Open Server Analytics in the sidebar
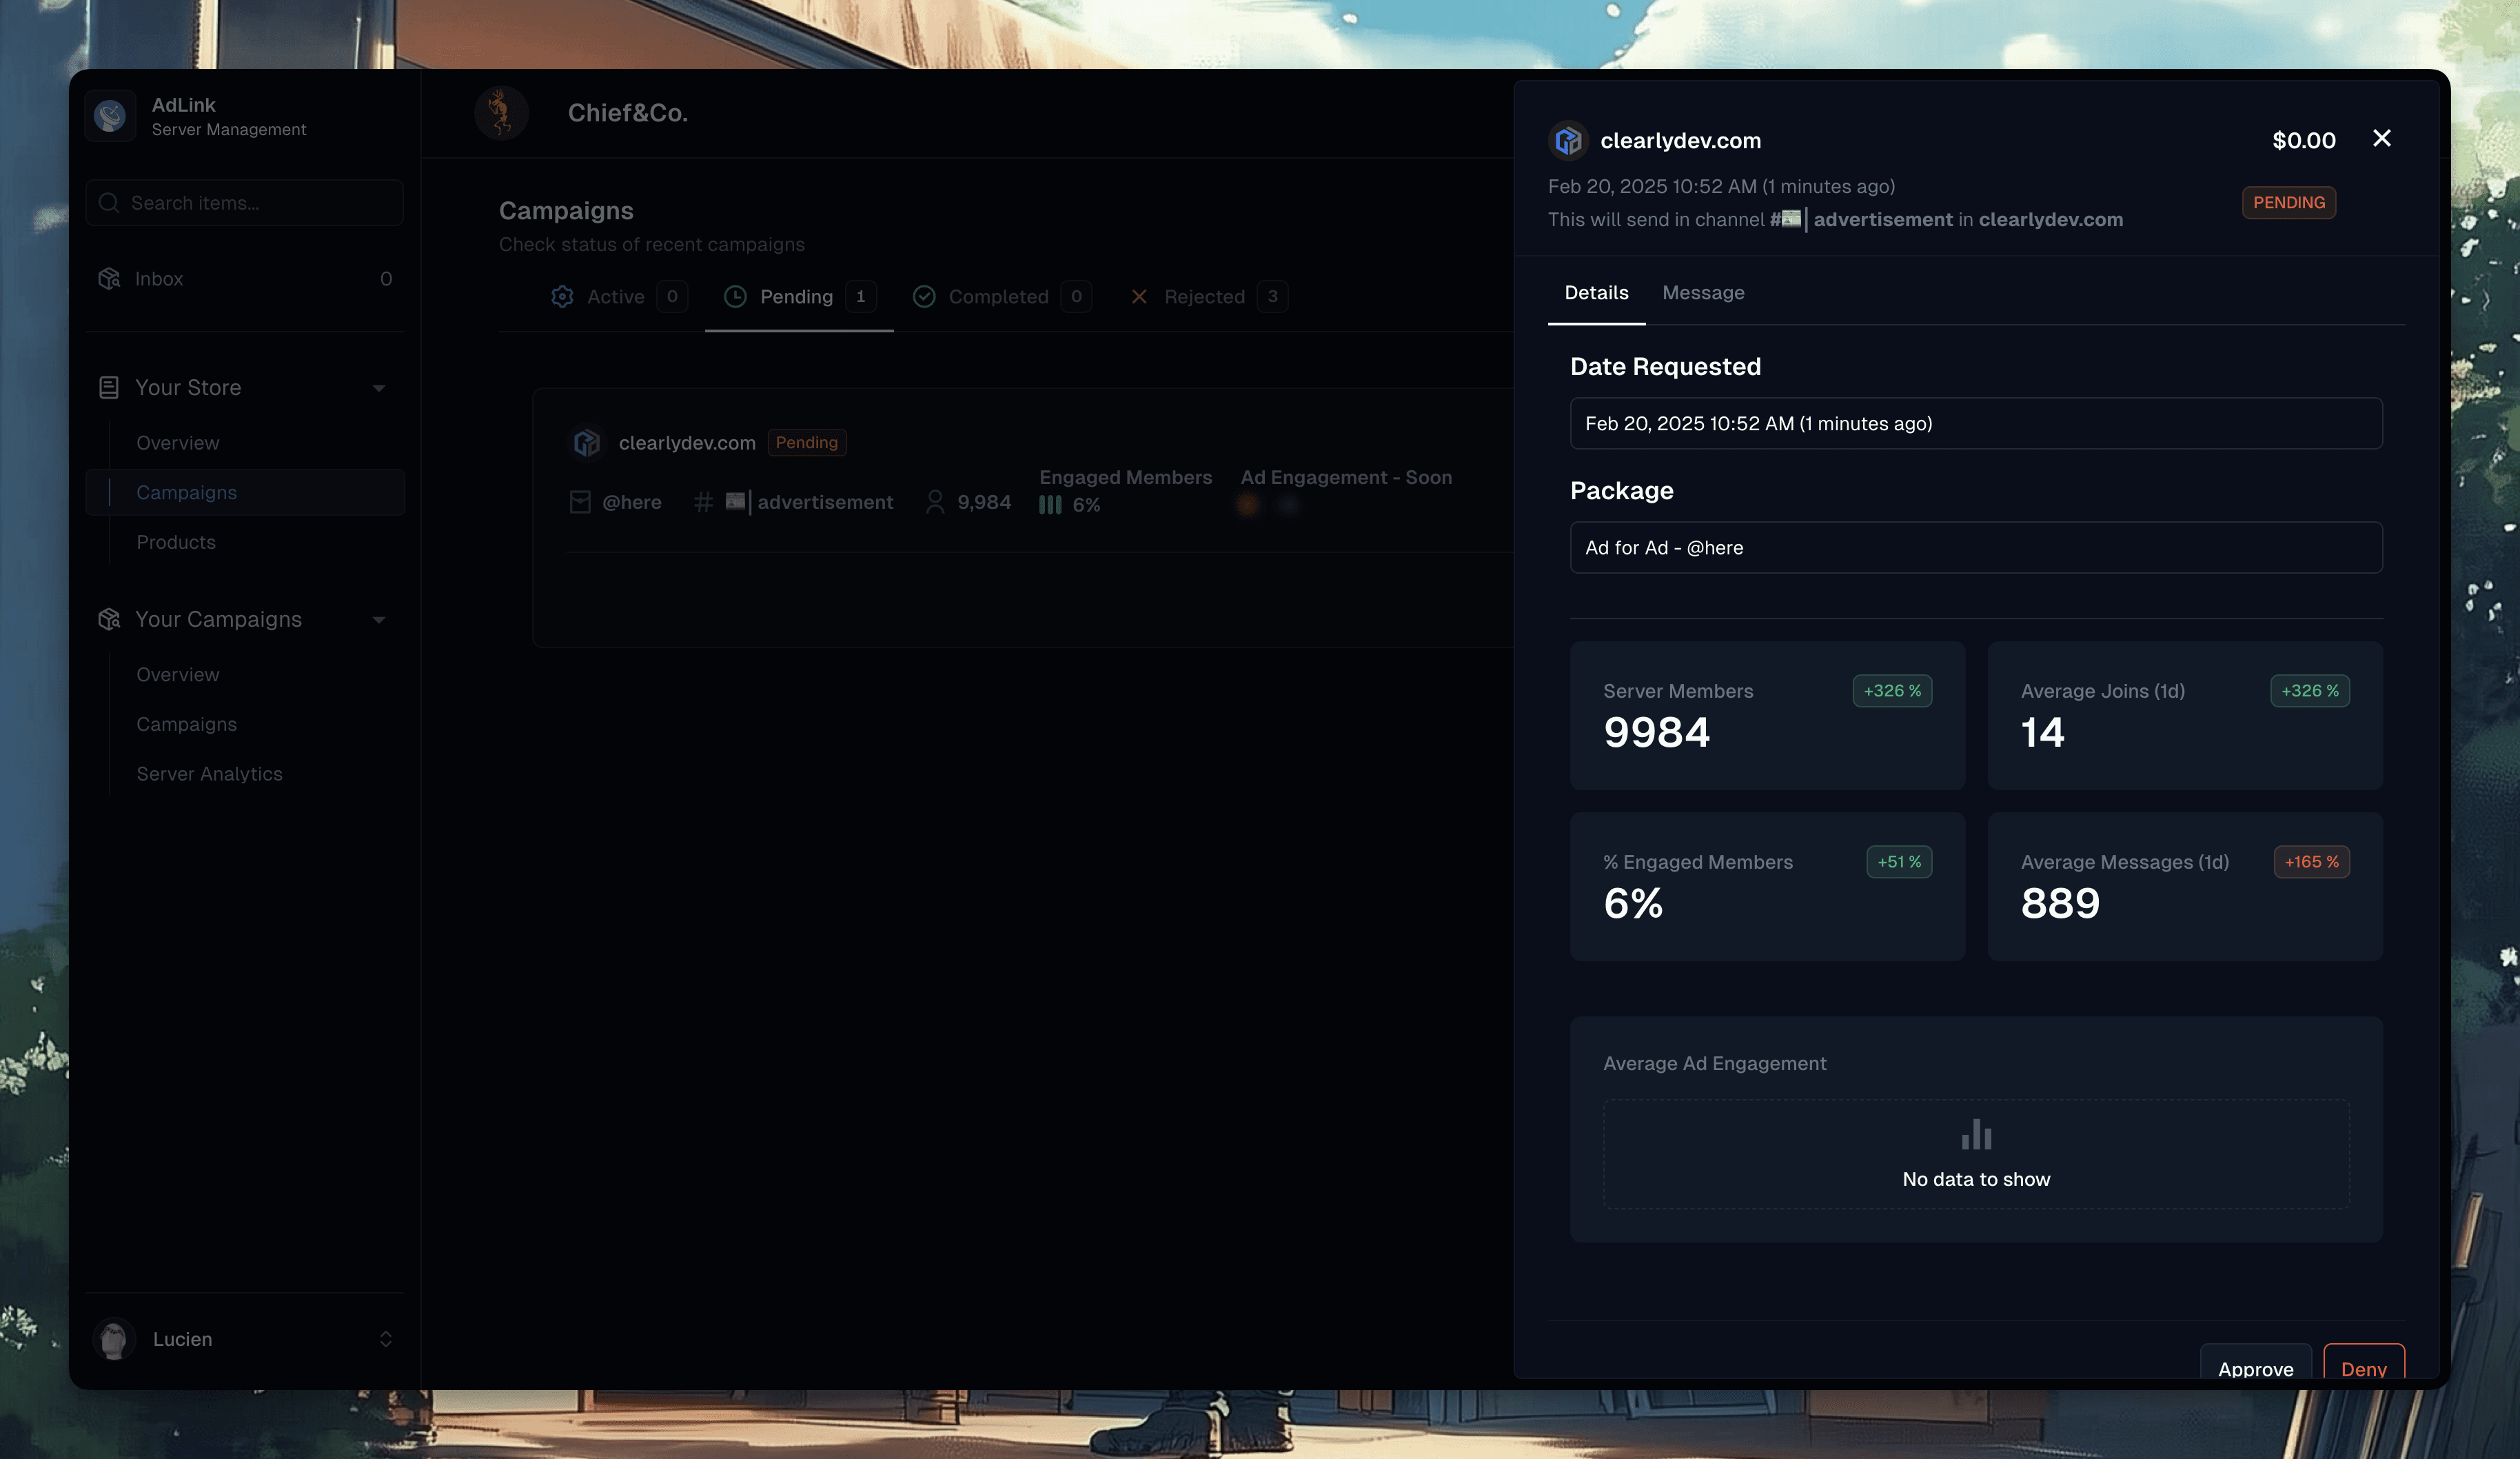This screenshot has width=2520, height=1459. tap(209, 774)
